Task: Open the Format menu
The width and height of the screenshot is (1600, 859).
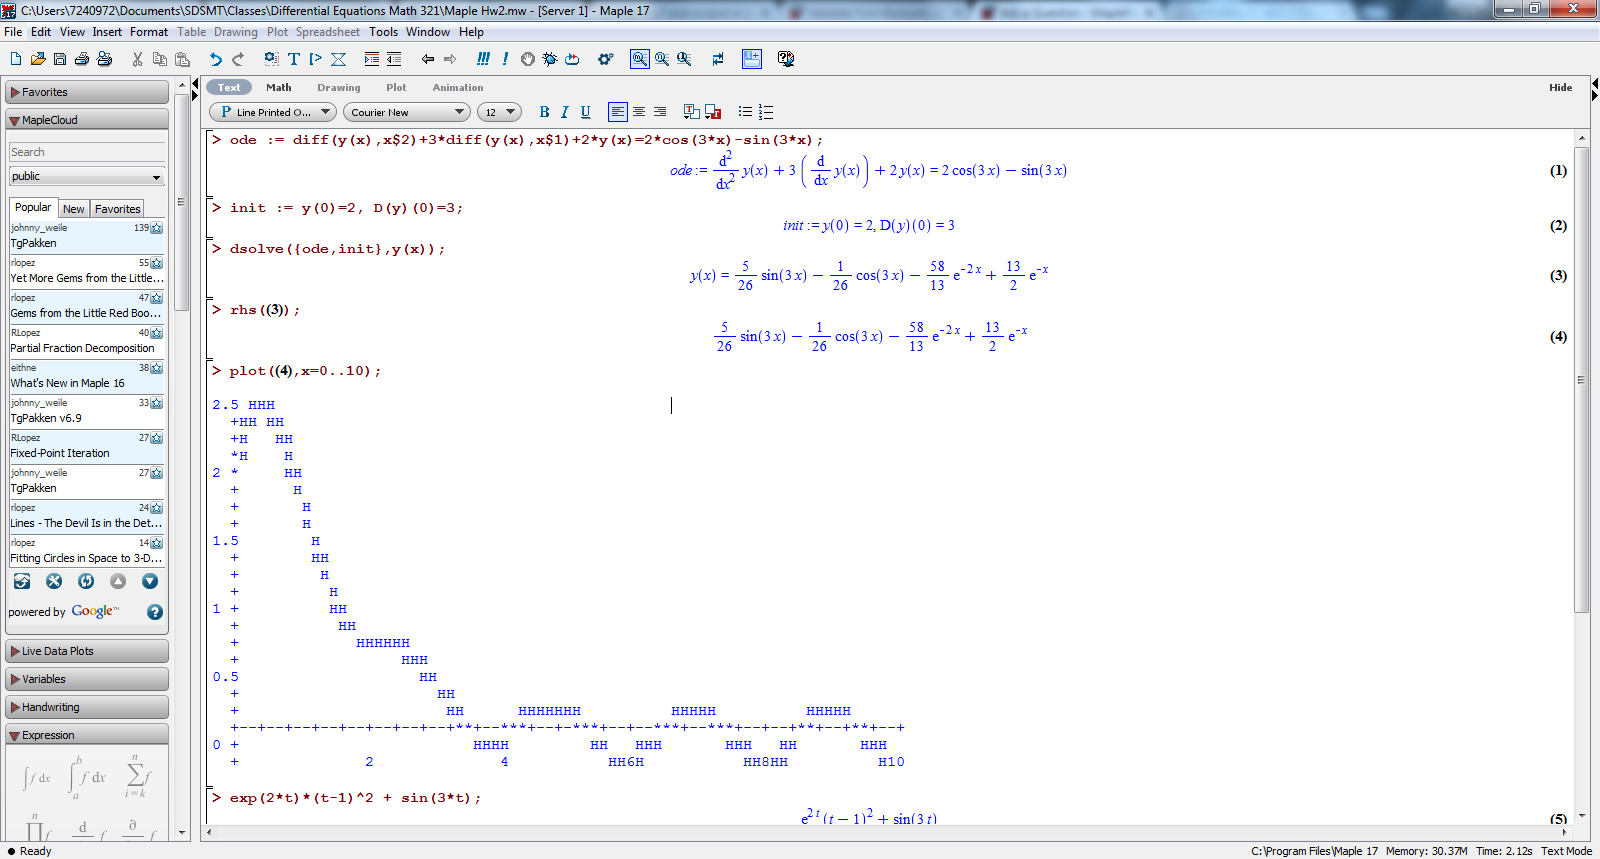Action: coord(149,32)
